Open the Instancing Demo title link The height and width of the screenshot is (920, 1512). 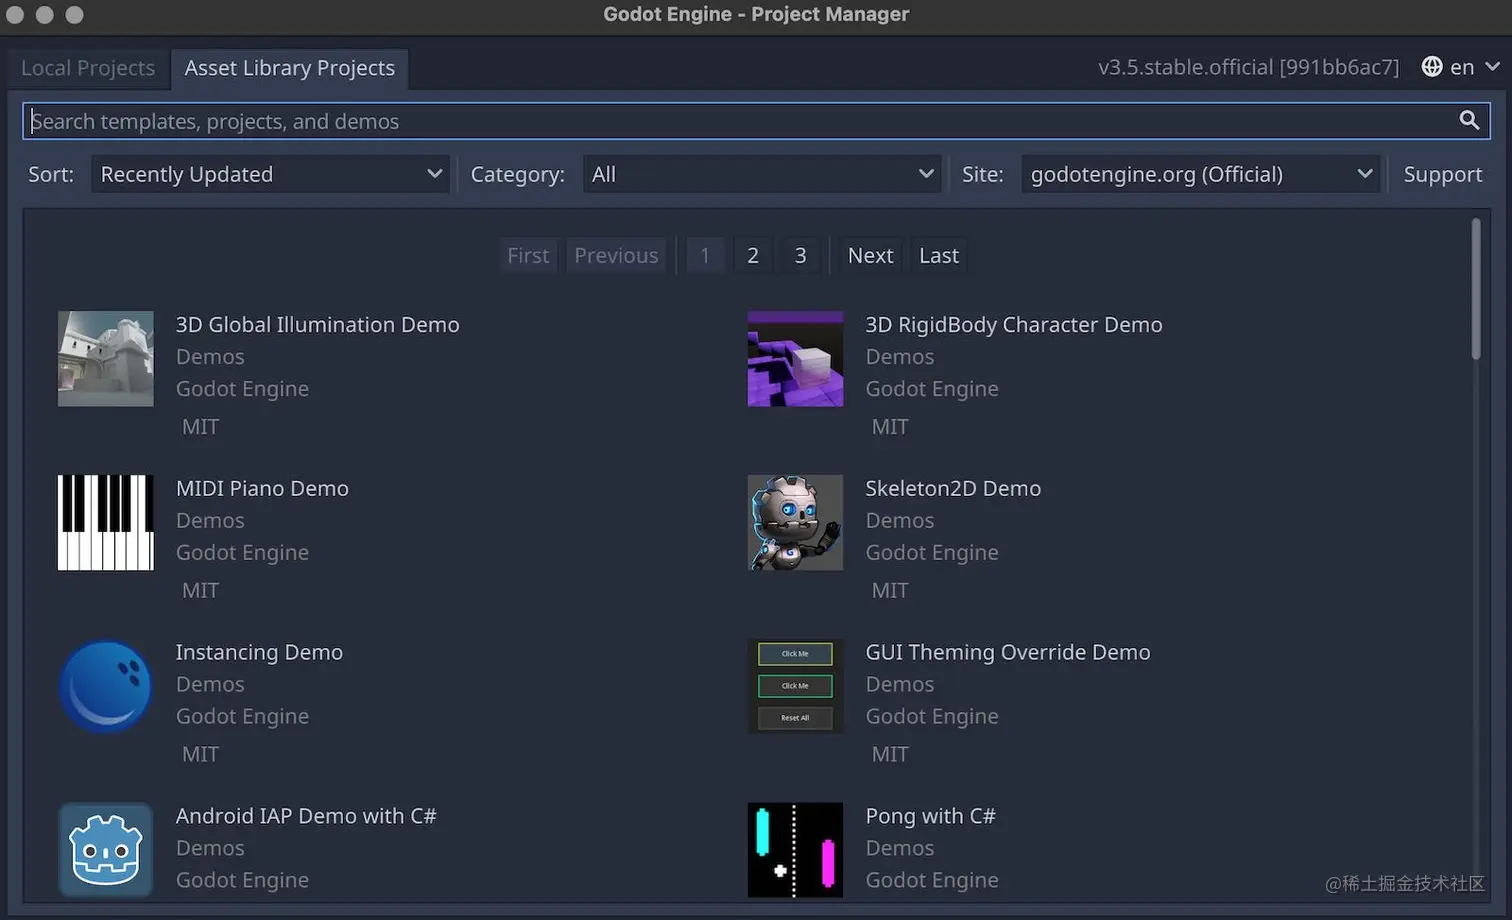click(259, 653)
